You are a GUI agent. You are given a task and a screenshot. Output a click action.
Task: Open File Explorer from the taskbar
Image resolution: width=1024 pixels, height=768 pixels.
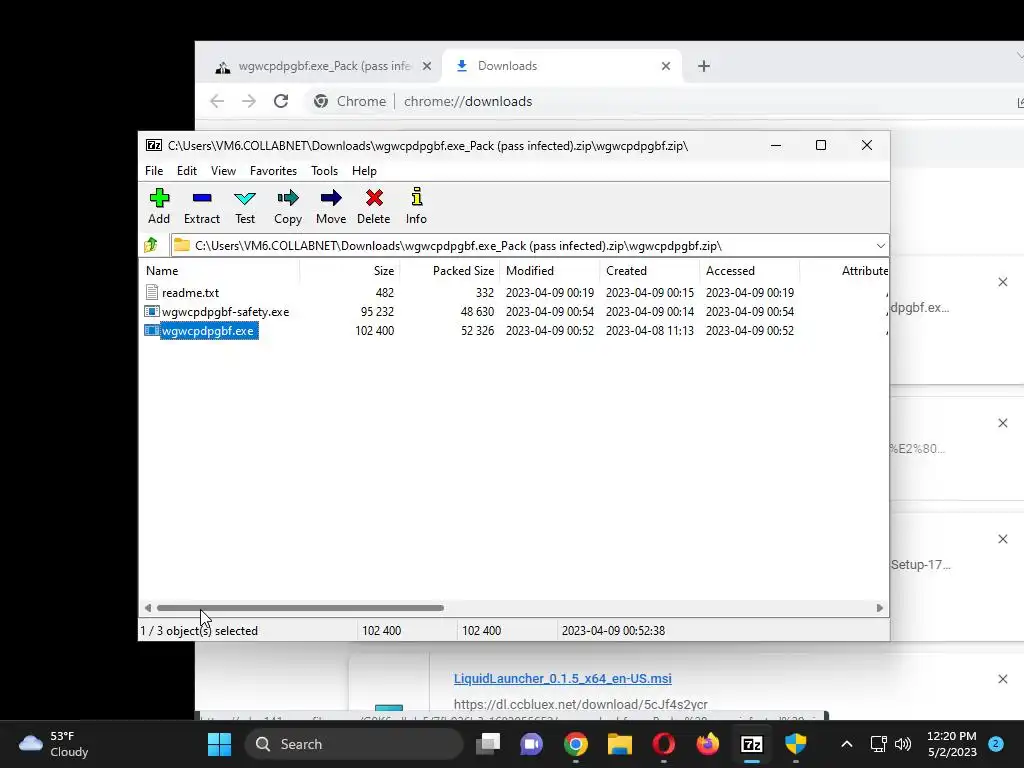click(x=620, y=744)
